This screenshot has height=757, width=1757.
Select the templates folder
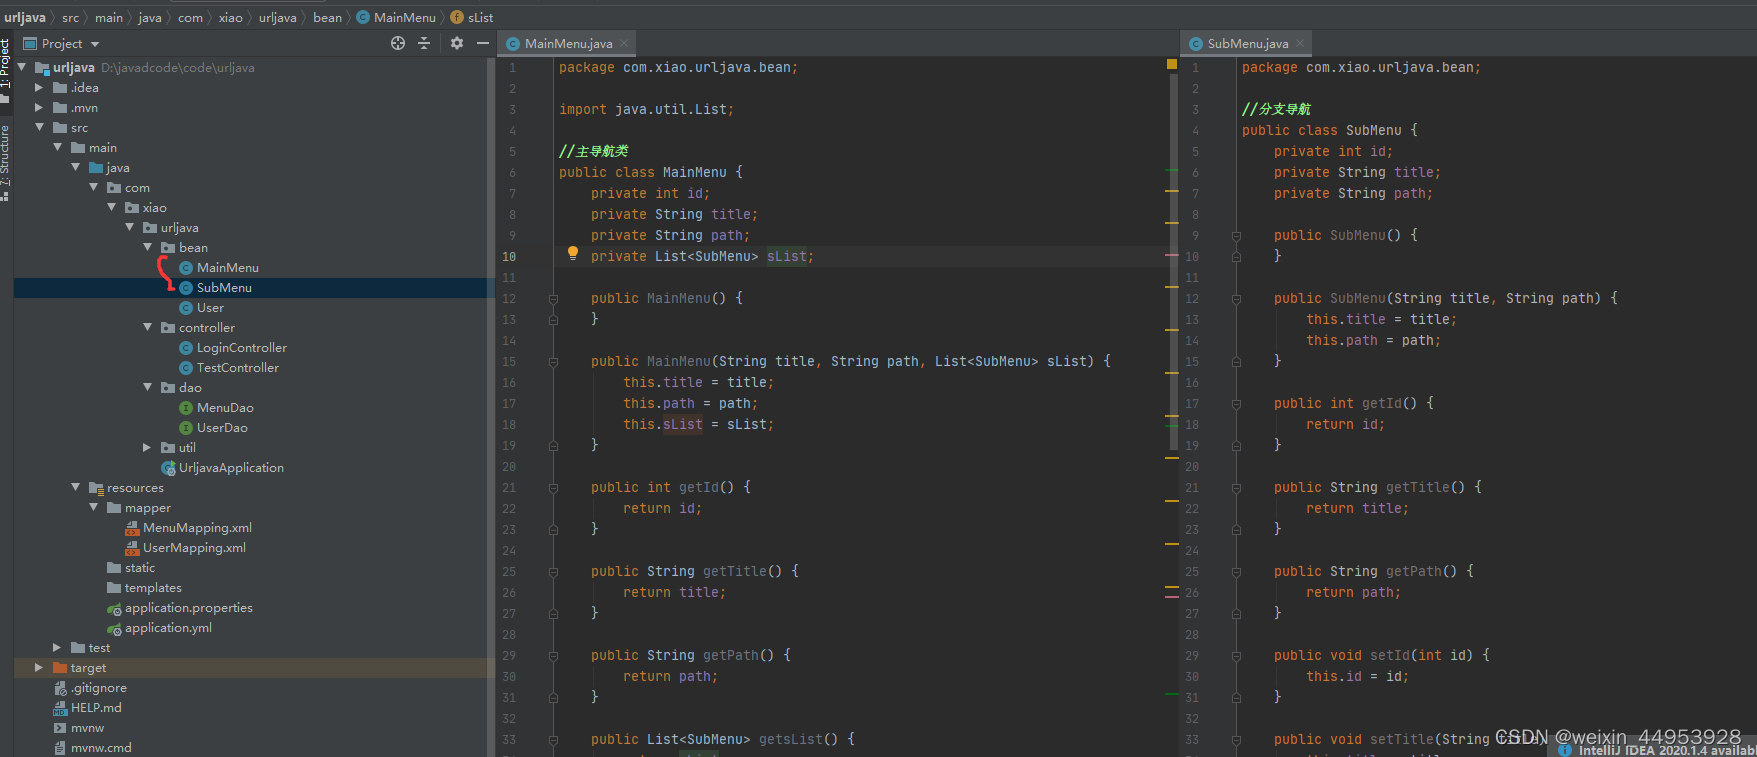click(x=144, y=587)
